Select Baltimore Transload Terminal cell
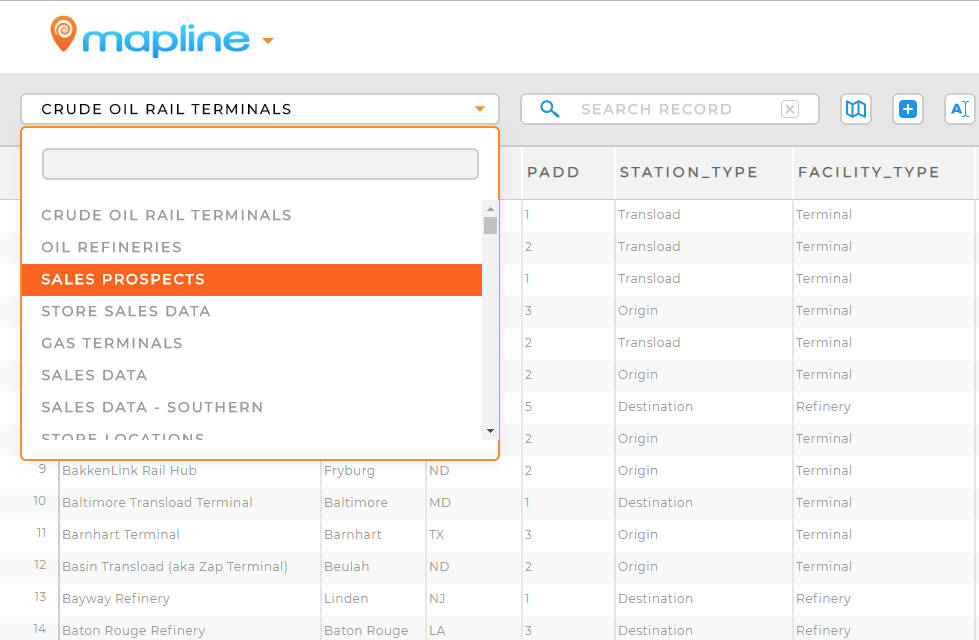The image size is (979, 640). pos(190,503)
